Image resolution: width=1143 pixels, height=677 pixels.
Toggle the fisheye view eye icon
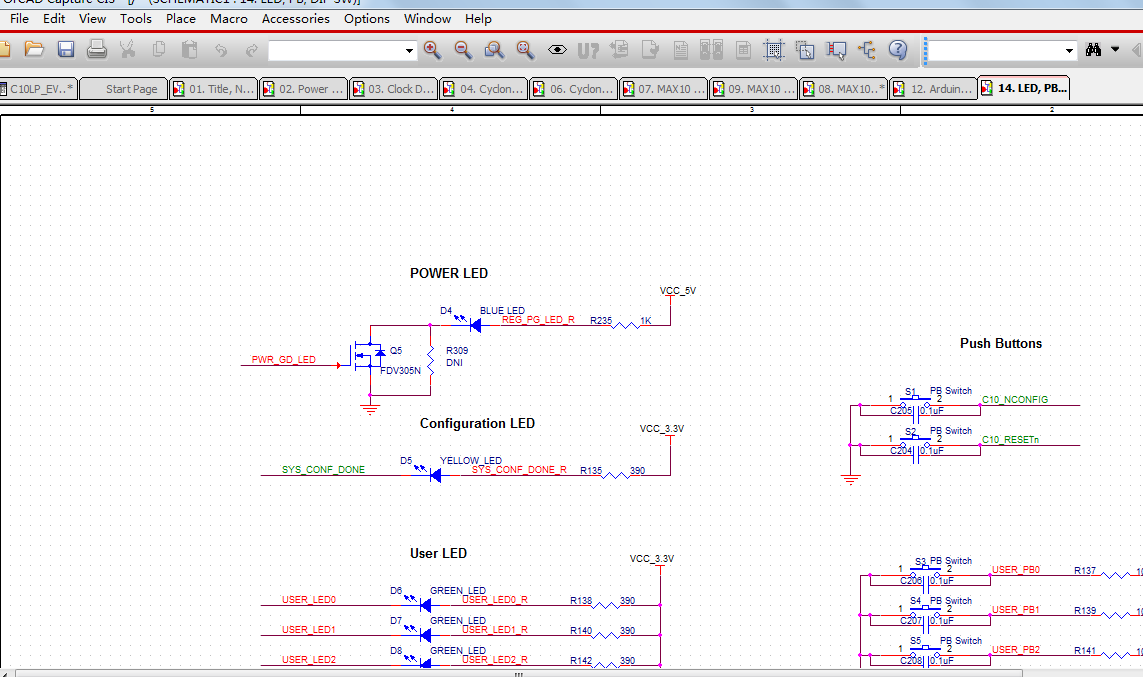(557, 50)
